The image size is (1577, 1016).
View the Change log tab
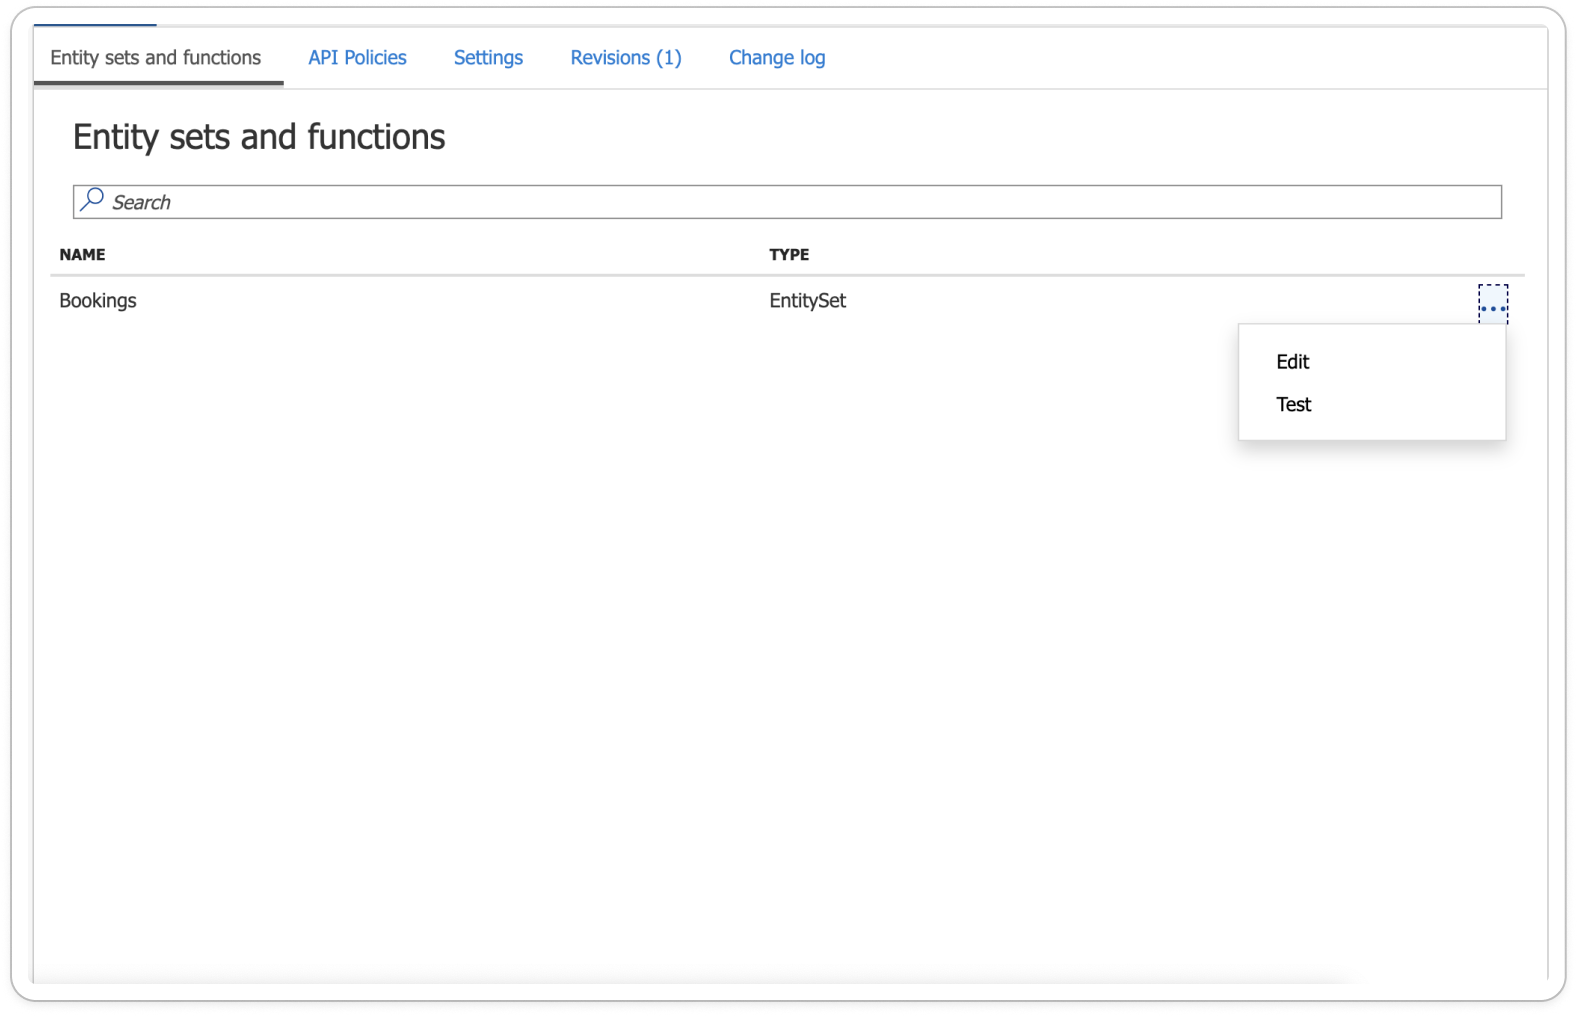coord(776,58)
